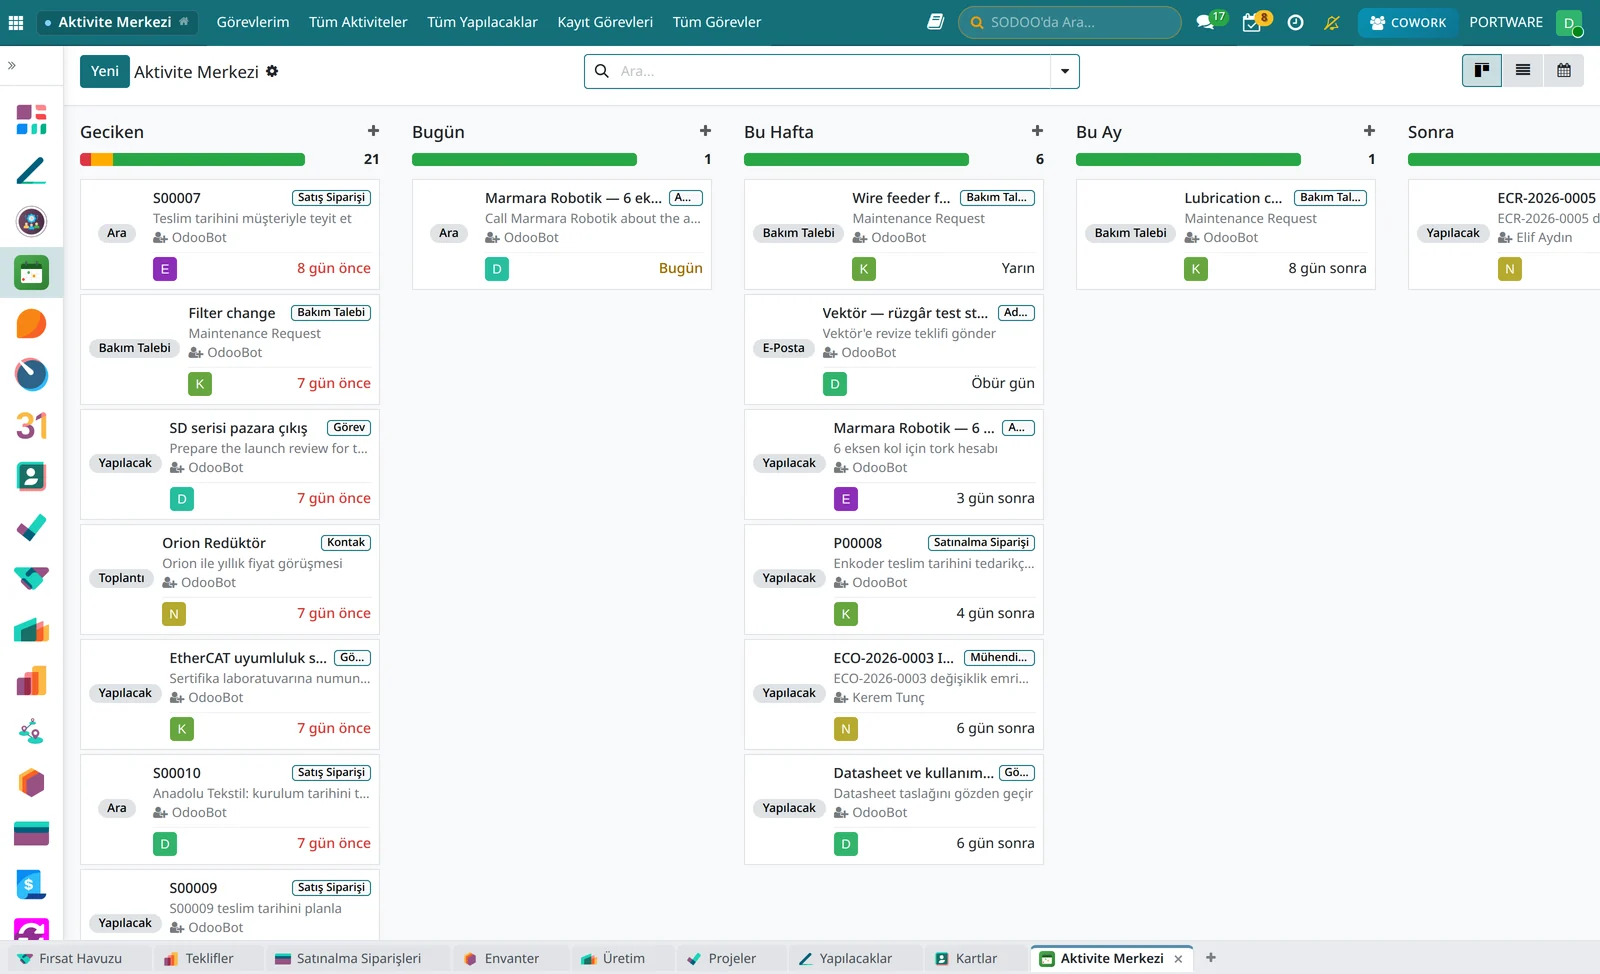Open the green activity calendar sidebar icon

tap(32, 272)
